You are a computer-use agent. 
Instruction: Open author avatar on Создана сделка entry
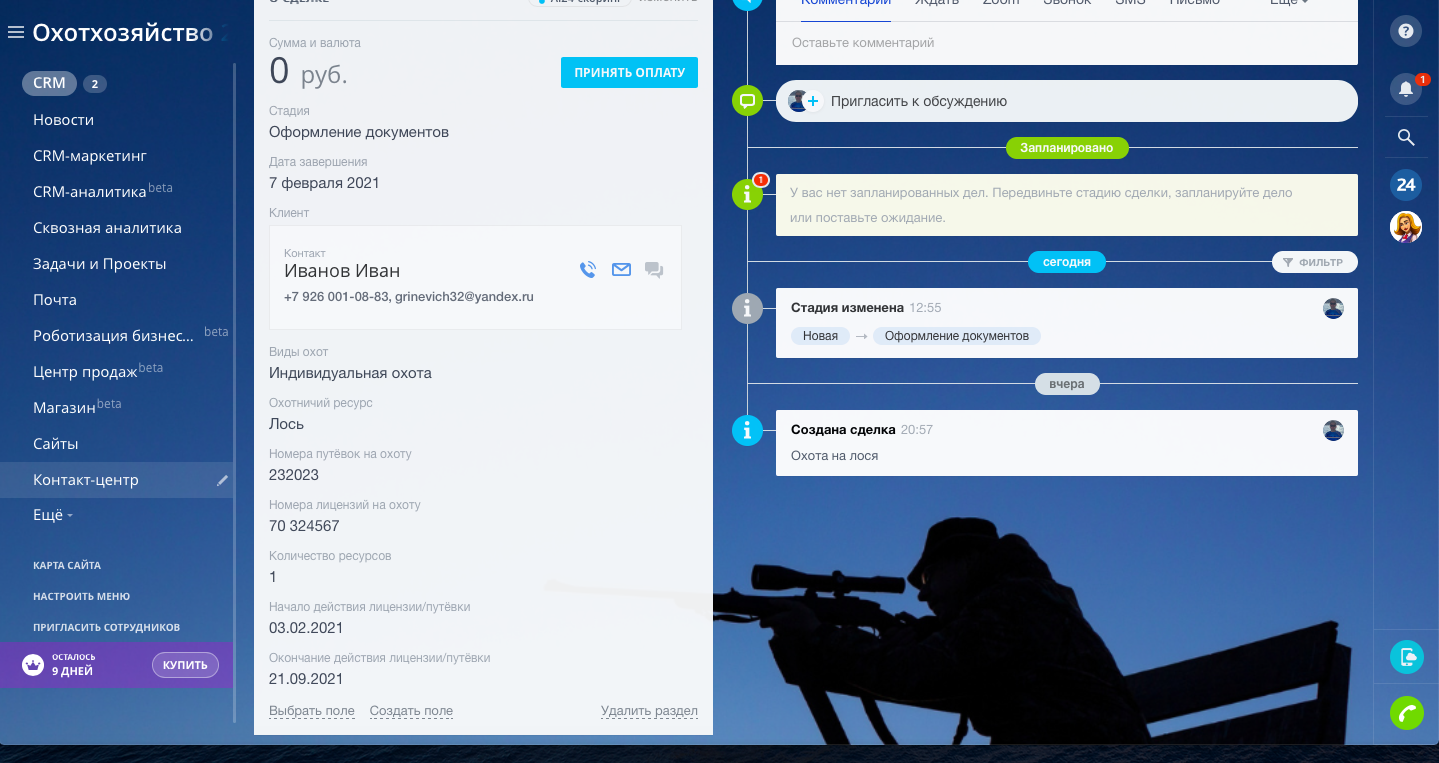1333,430
